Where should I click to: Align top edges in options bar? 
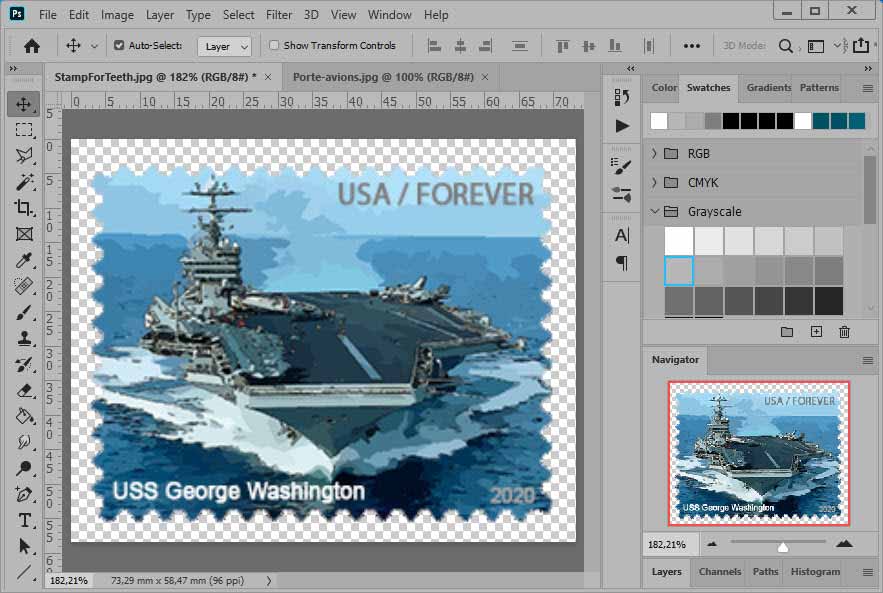pyautogui.click(x=562, y=46)
